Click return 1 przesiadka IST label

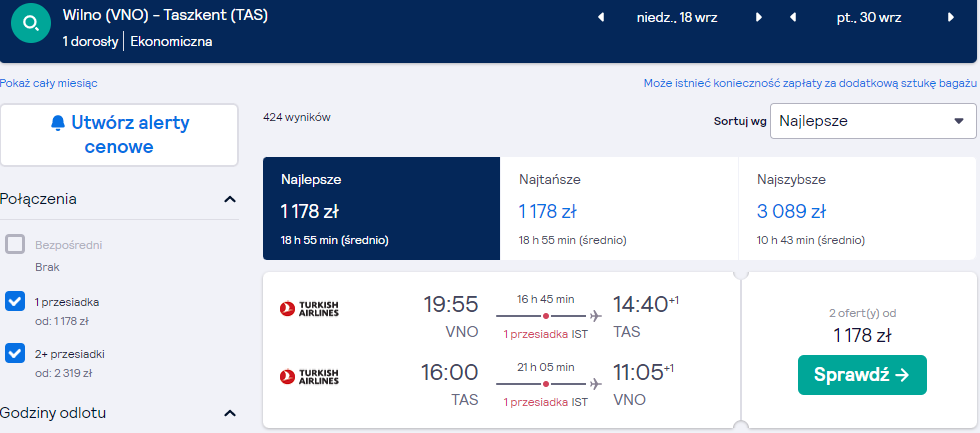pyautogui.click(x=546, y=402)
